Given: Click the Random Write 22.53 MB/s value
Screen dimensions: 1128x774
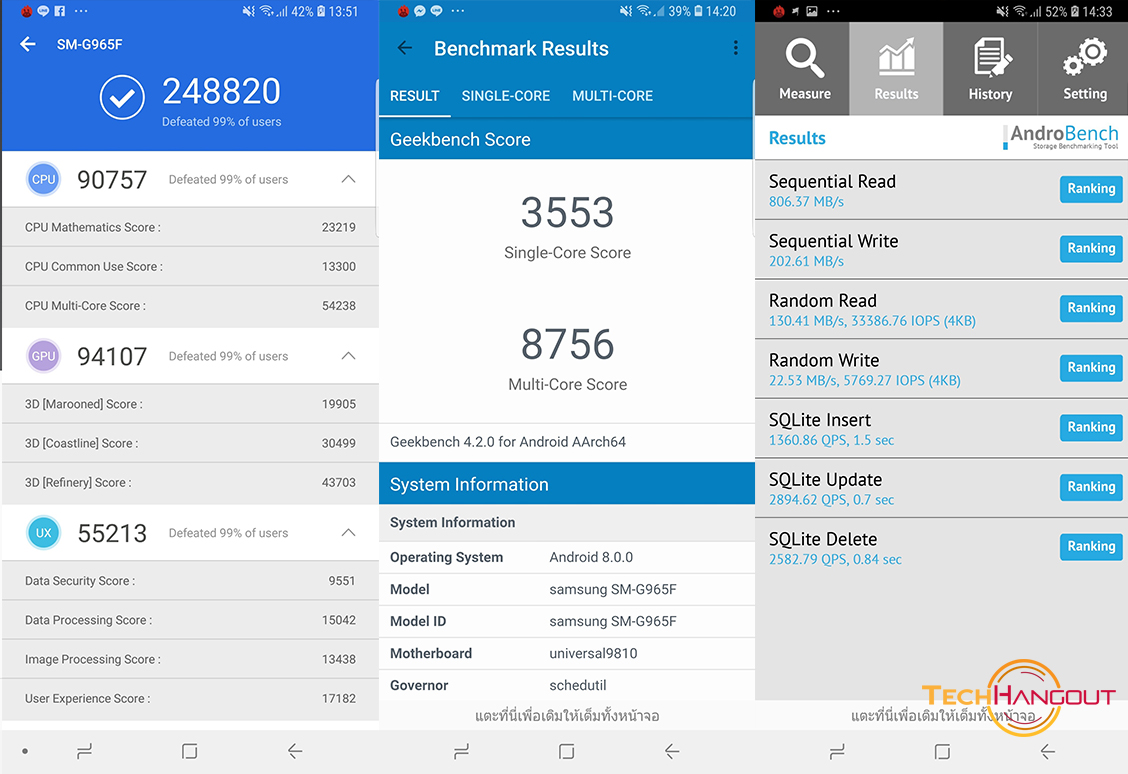Looking at the screenshot, I should point(865,381).
